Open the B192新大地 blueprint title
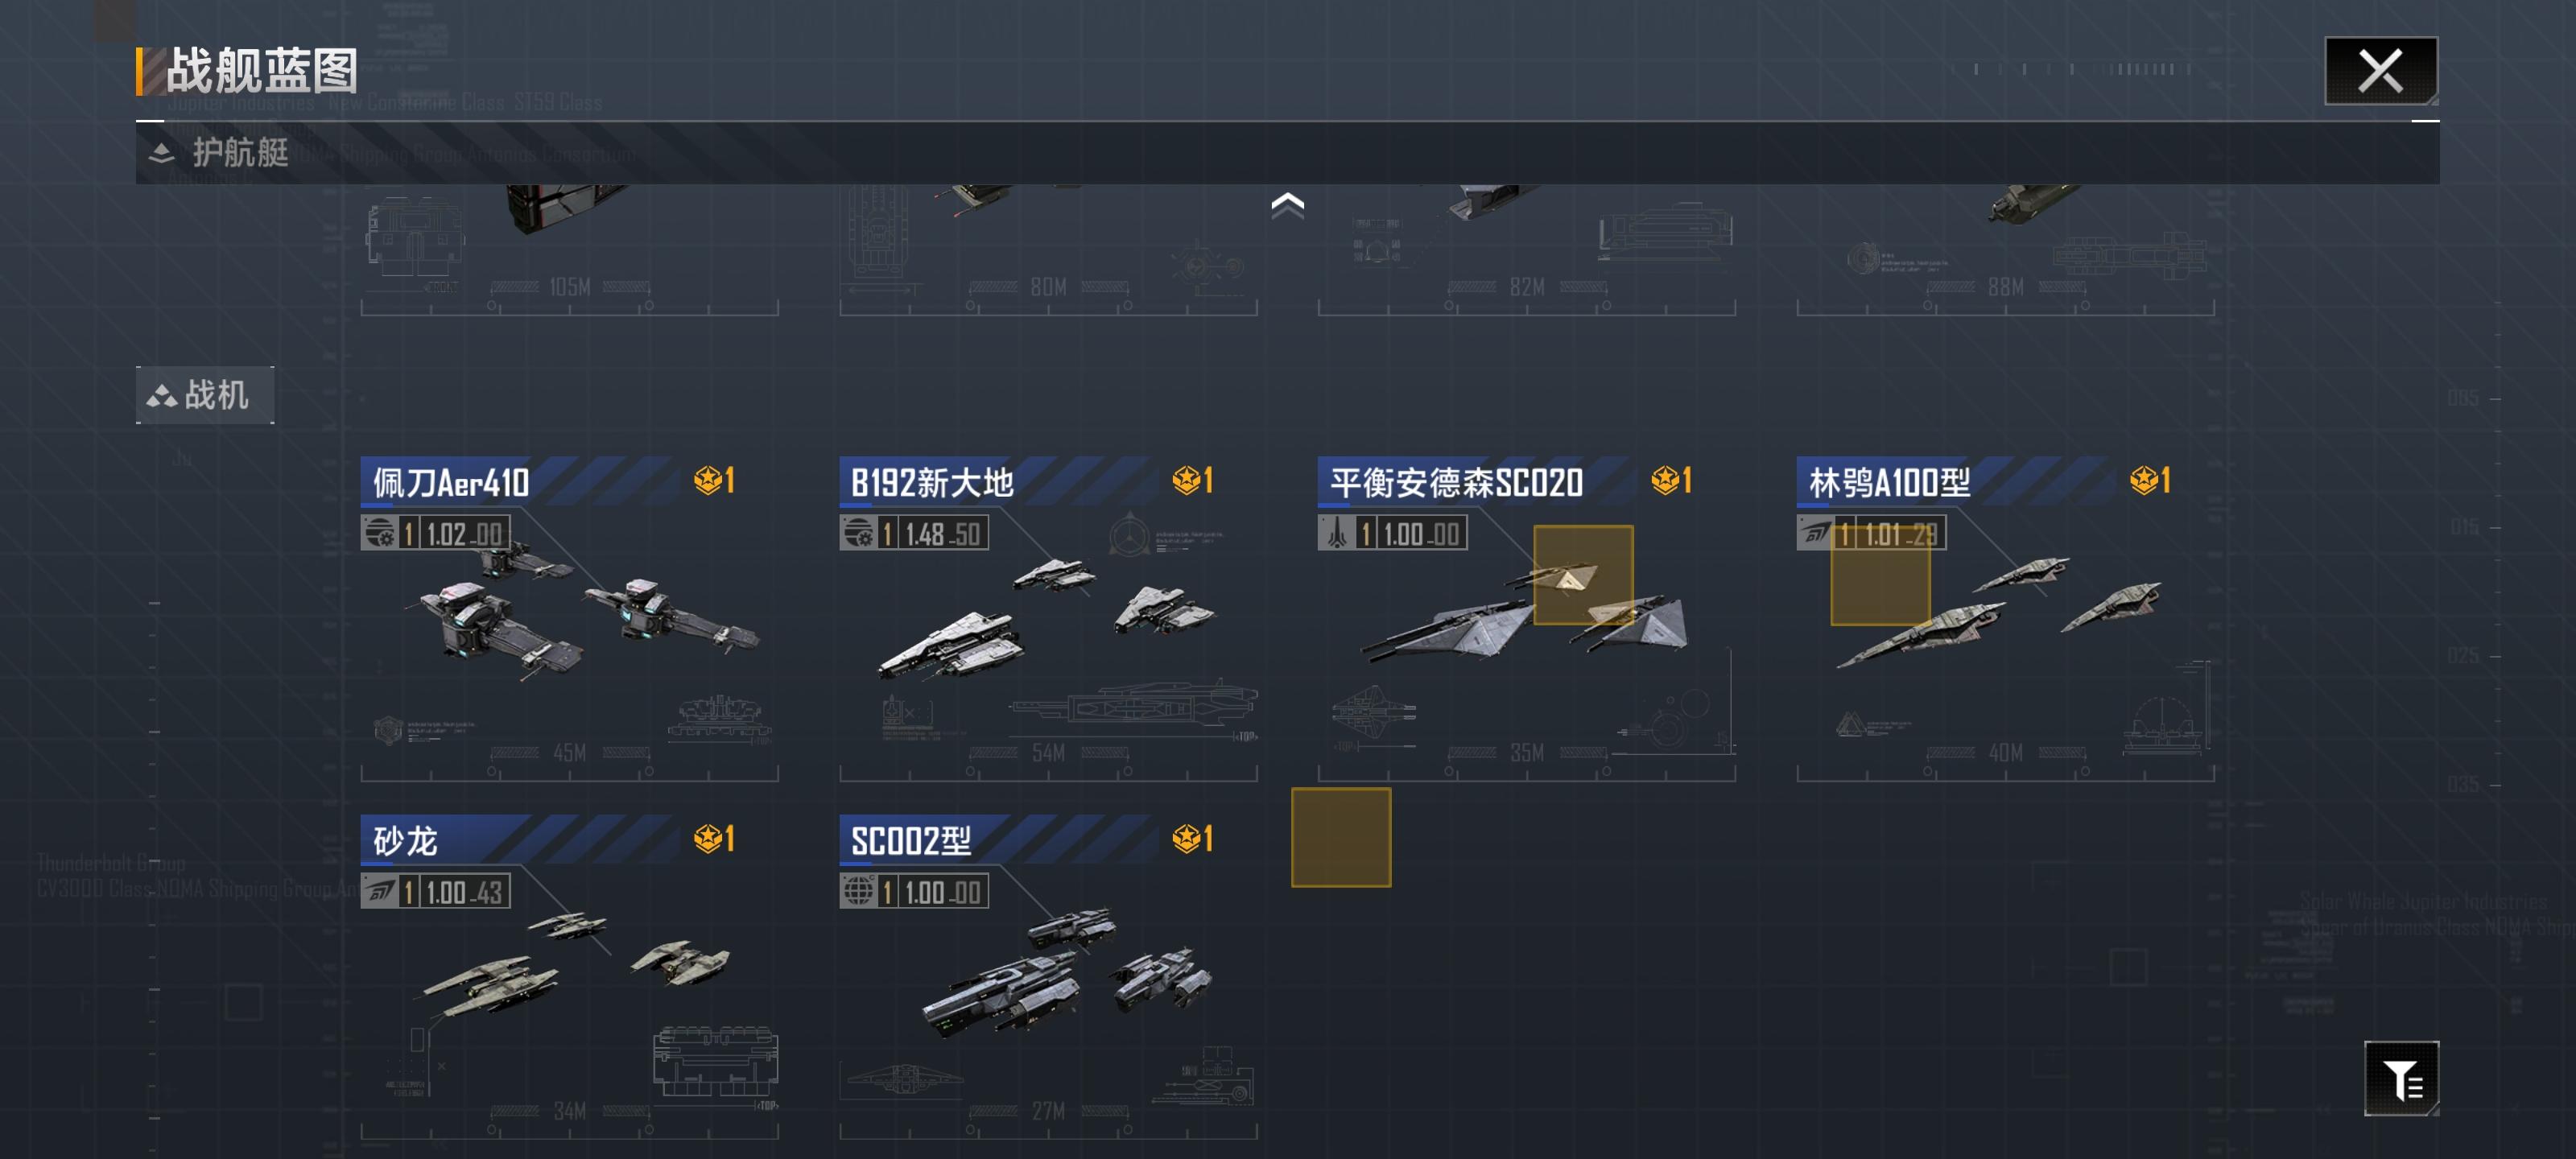The width and height of the screenshot is (2576, 1159). point(932,483)
